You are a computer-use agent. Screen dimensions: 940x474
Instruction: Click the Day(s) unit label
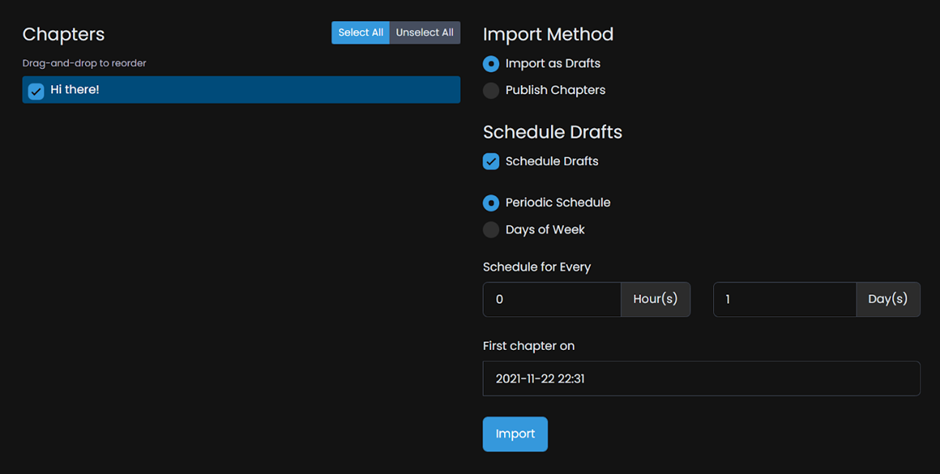click(x=888, y=299)
